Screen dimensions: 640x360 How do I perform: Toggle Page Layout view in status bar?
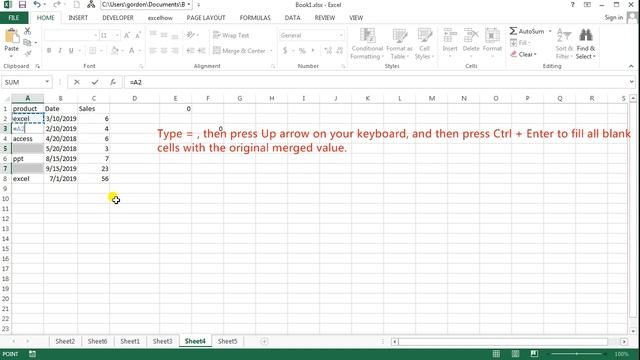[515, 354]
